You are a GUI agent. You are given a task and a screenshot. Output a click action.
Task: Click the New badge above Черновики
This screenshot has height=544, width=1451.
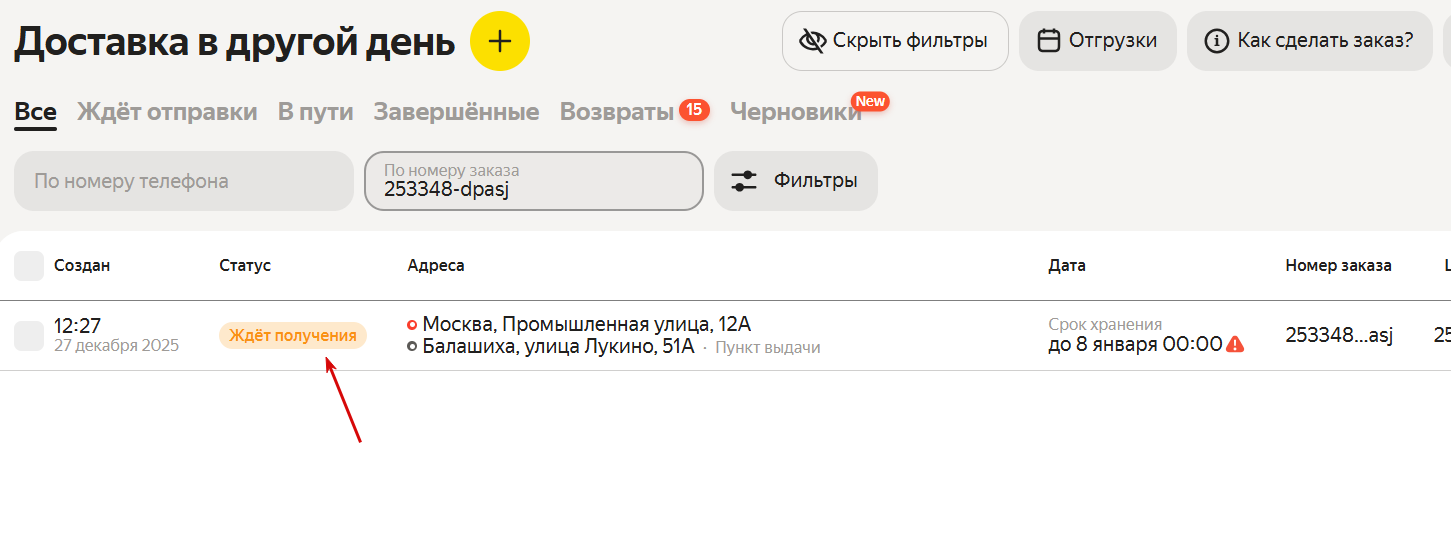[x=870, y=101]
